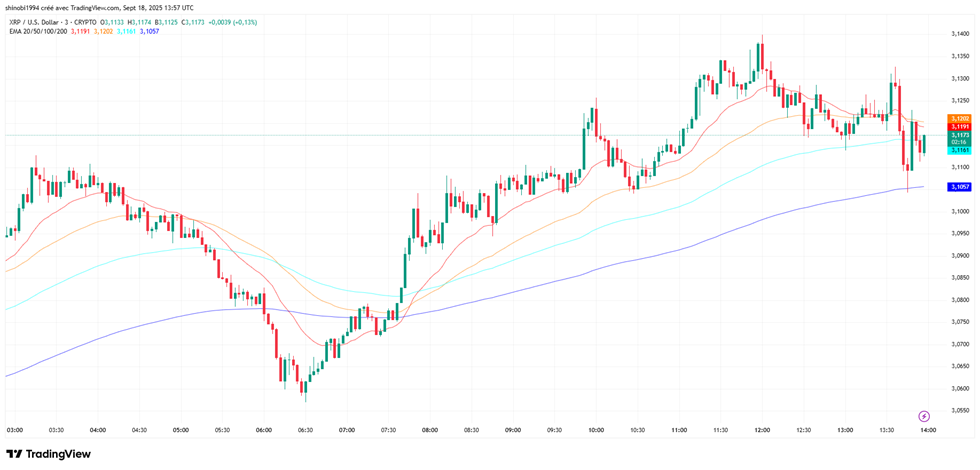Click the 3,0550 price scale label

tap(959, 410)
